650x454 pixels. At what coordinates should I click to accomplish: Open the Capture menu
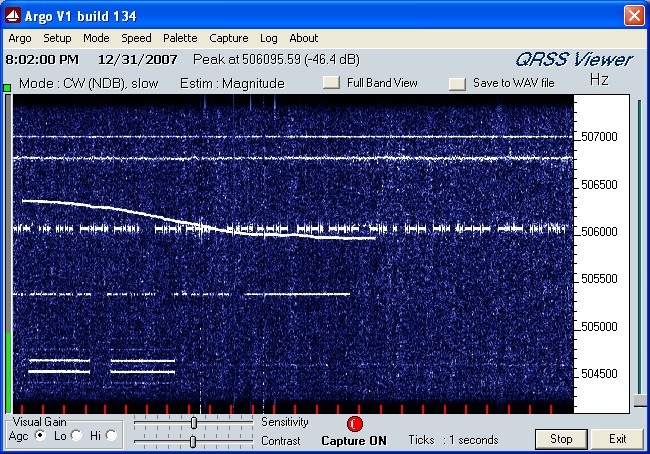(228, 38)
